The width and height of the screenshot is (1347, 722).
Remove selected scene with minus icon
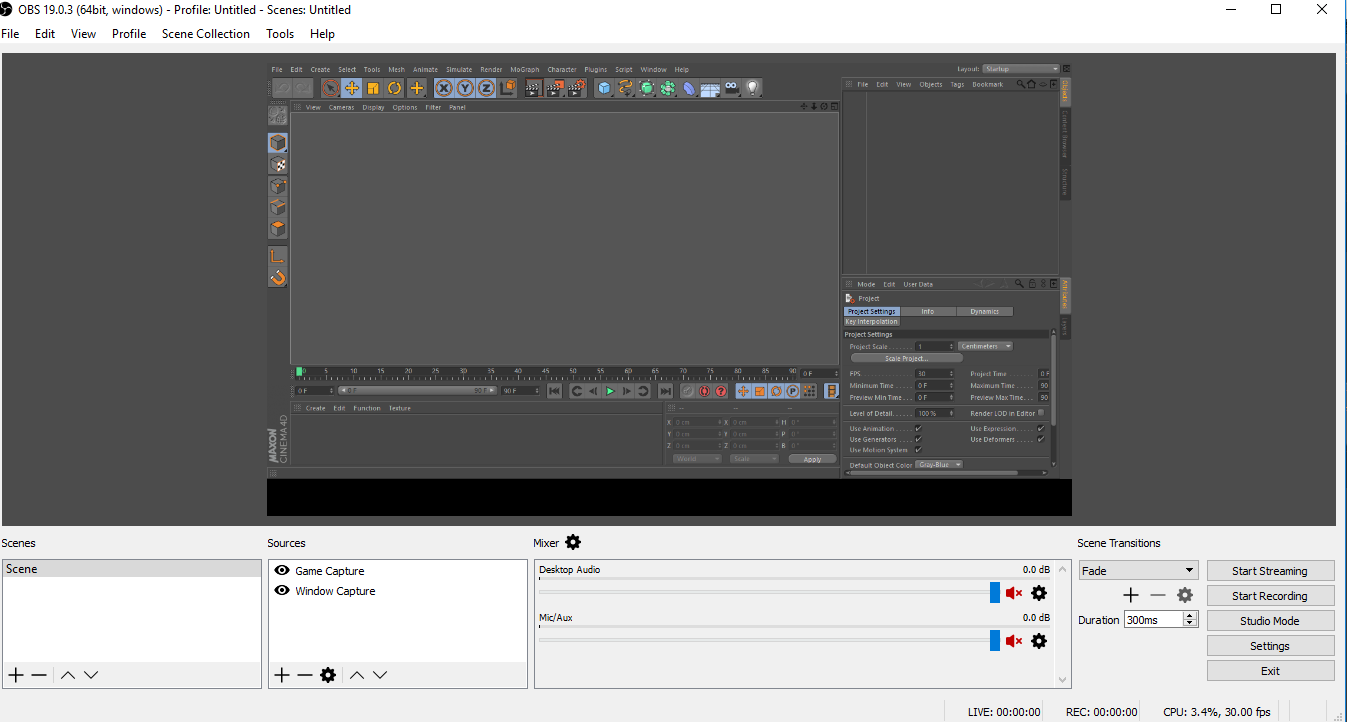(39, 675)
